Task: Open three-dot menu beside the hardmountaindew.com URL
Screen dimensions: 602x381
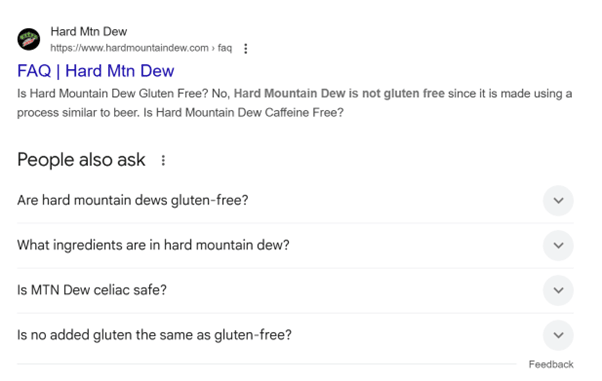Action: [246, 48]
